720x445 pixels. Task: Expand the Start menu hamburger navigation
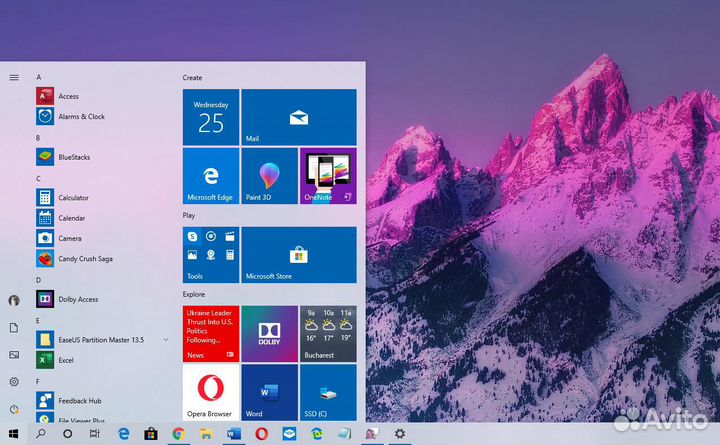click(14, 77)
